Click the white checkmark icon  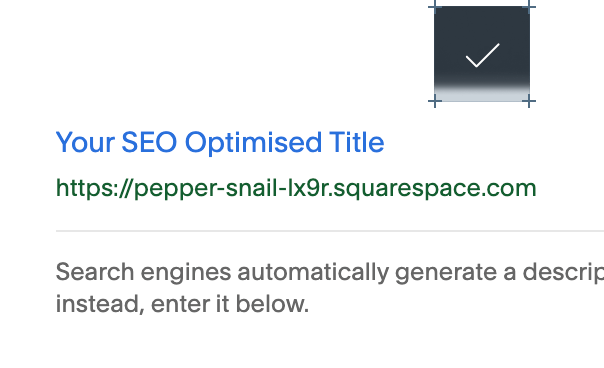[x=482, y=55]
